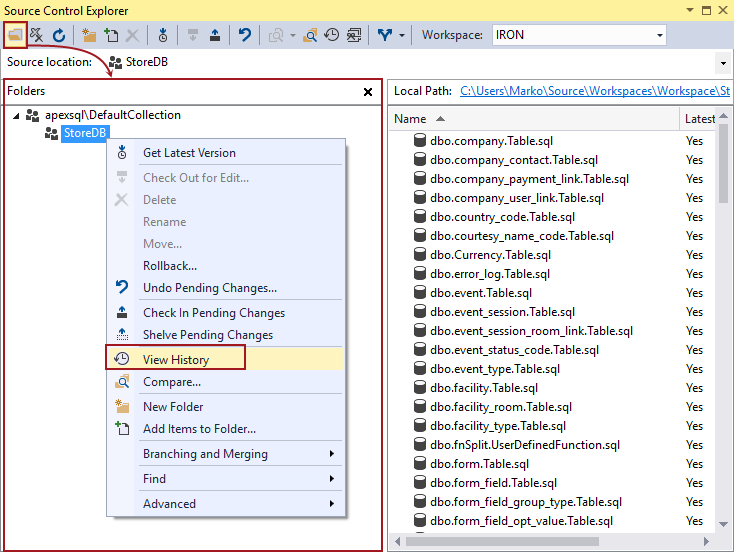Close the Folders pane with X
Screen dimensions: 734x552
(x=367, y=92)
